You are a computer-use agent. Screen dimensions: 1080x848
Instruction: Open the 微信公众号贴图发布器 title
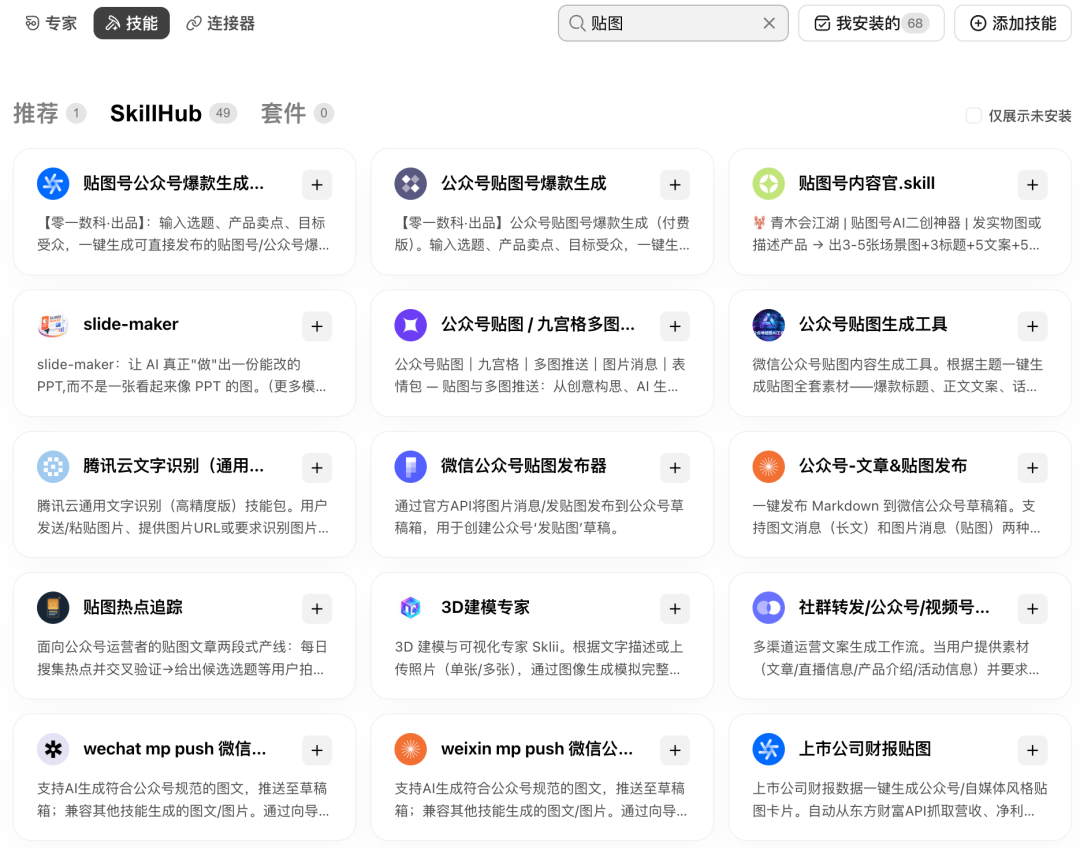(x=523, y=466)
